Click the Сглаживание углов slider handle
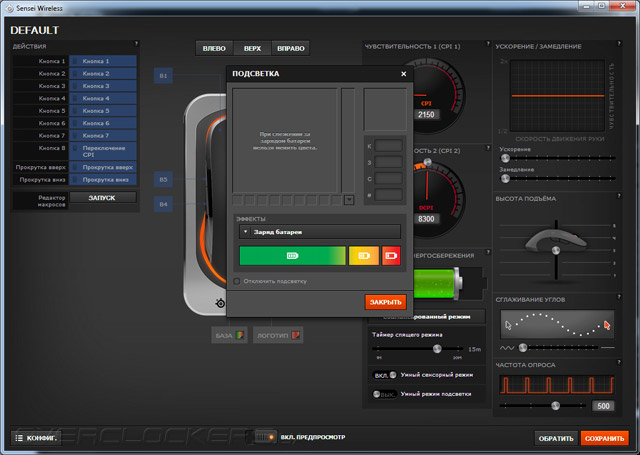The image size is (640, 455). [x=523, y=348]
